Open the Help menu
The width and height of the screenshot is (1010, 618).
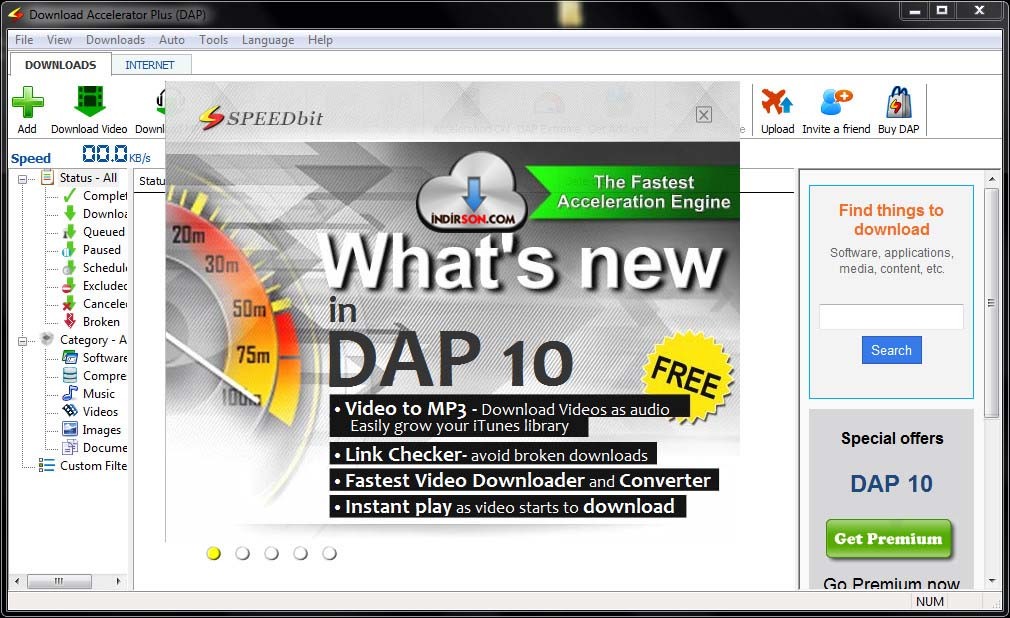320,40
